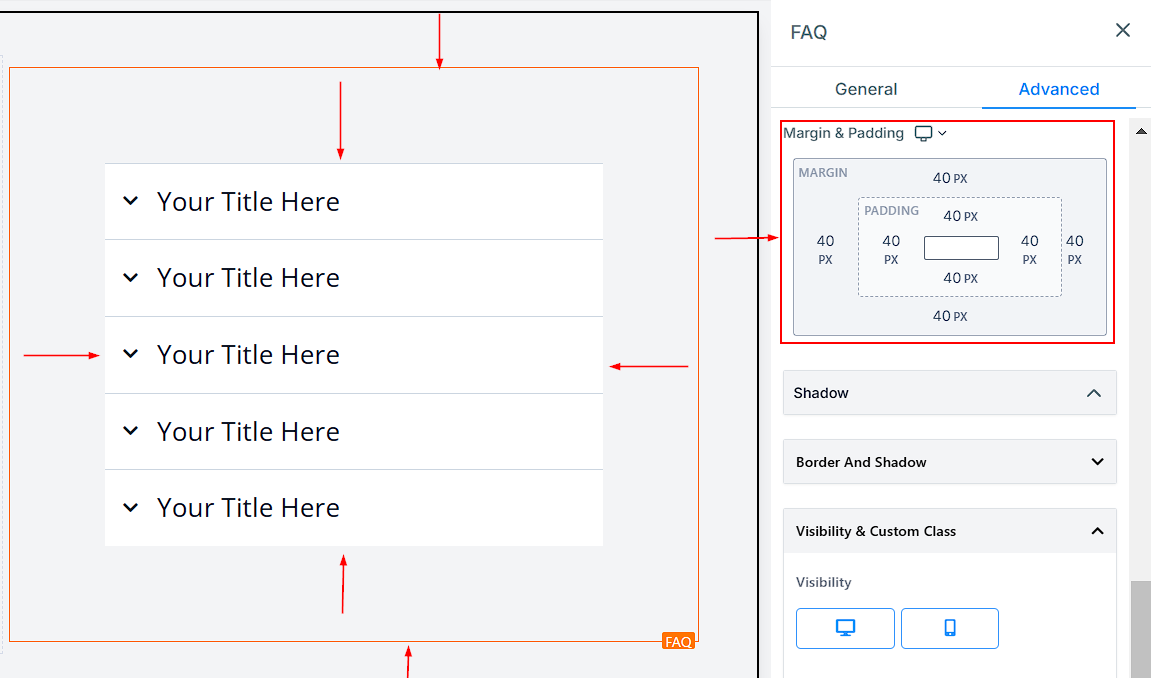The width and height of the screenshot is (1151, 678).
Task: Expand the third FAQ item chevron
Action: click(x=130, y=354)
